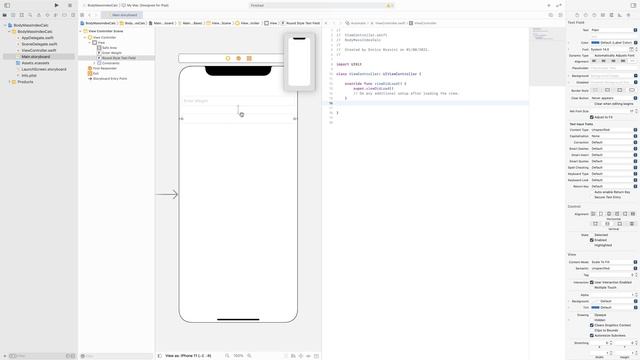Open the issue navigator warning icon
Screen dimensions: 640x360
(39, 15)
